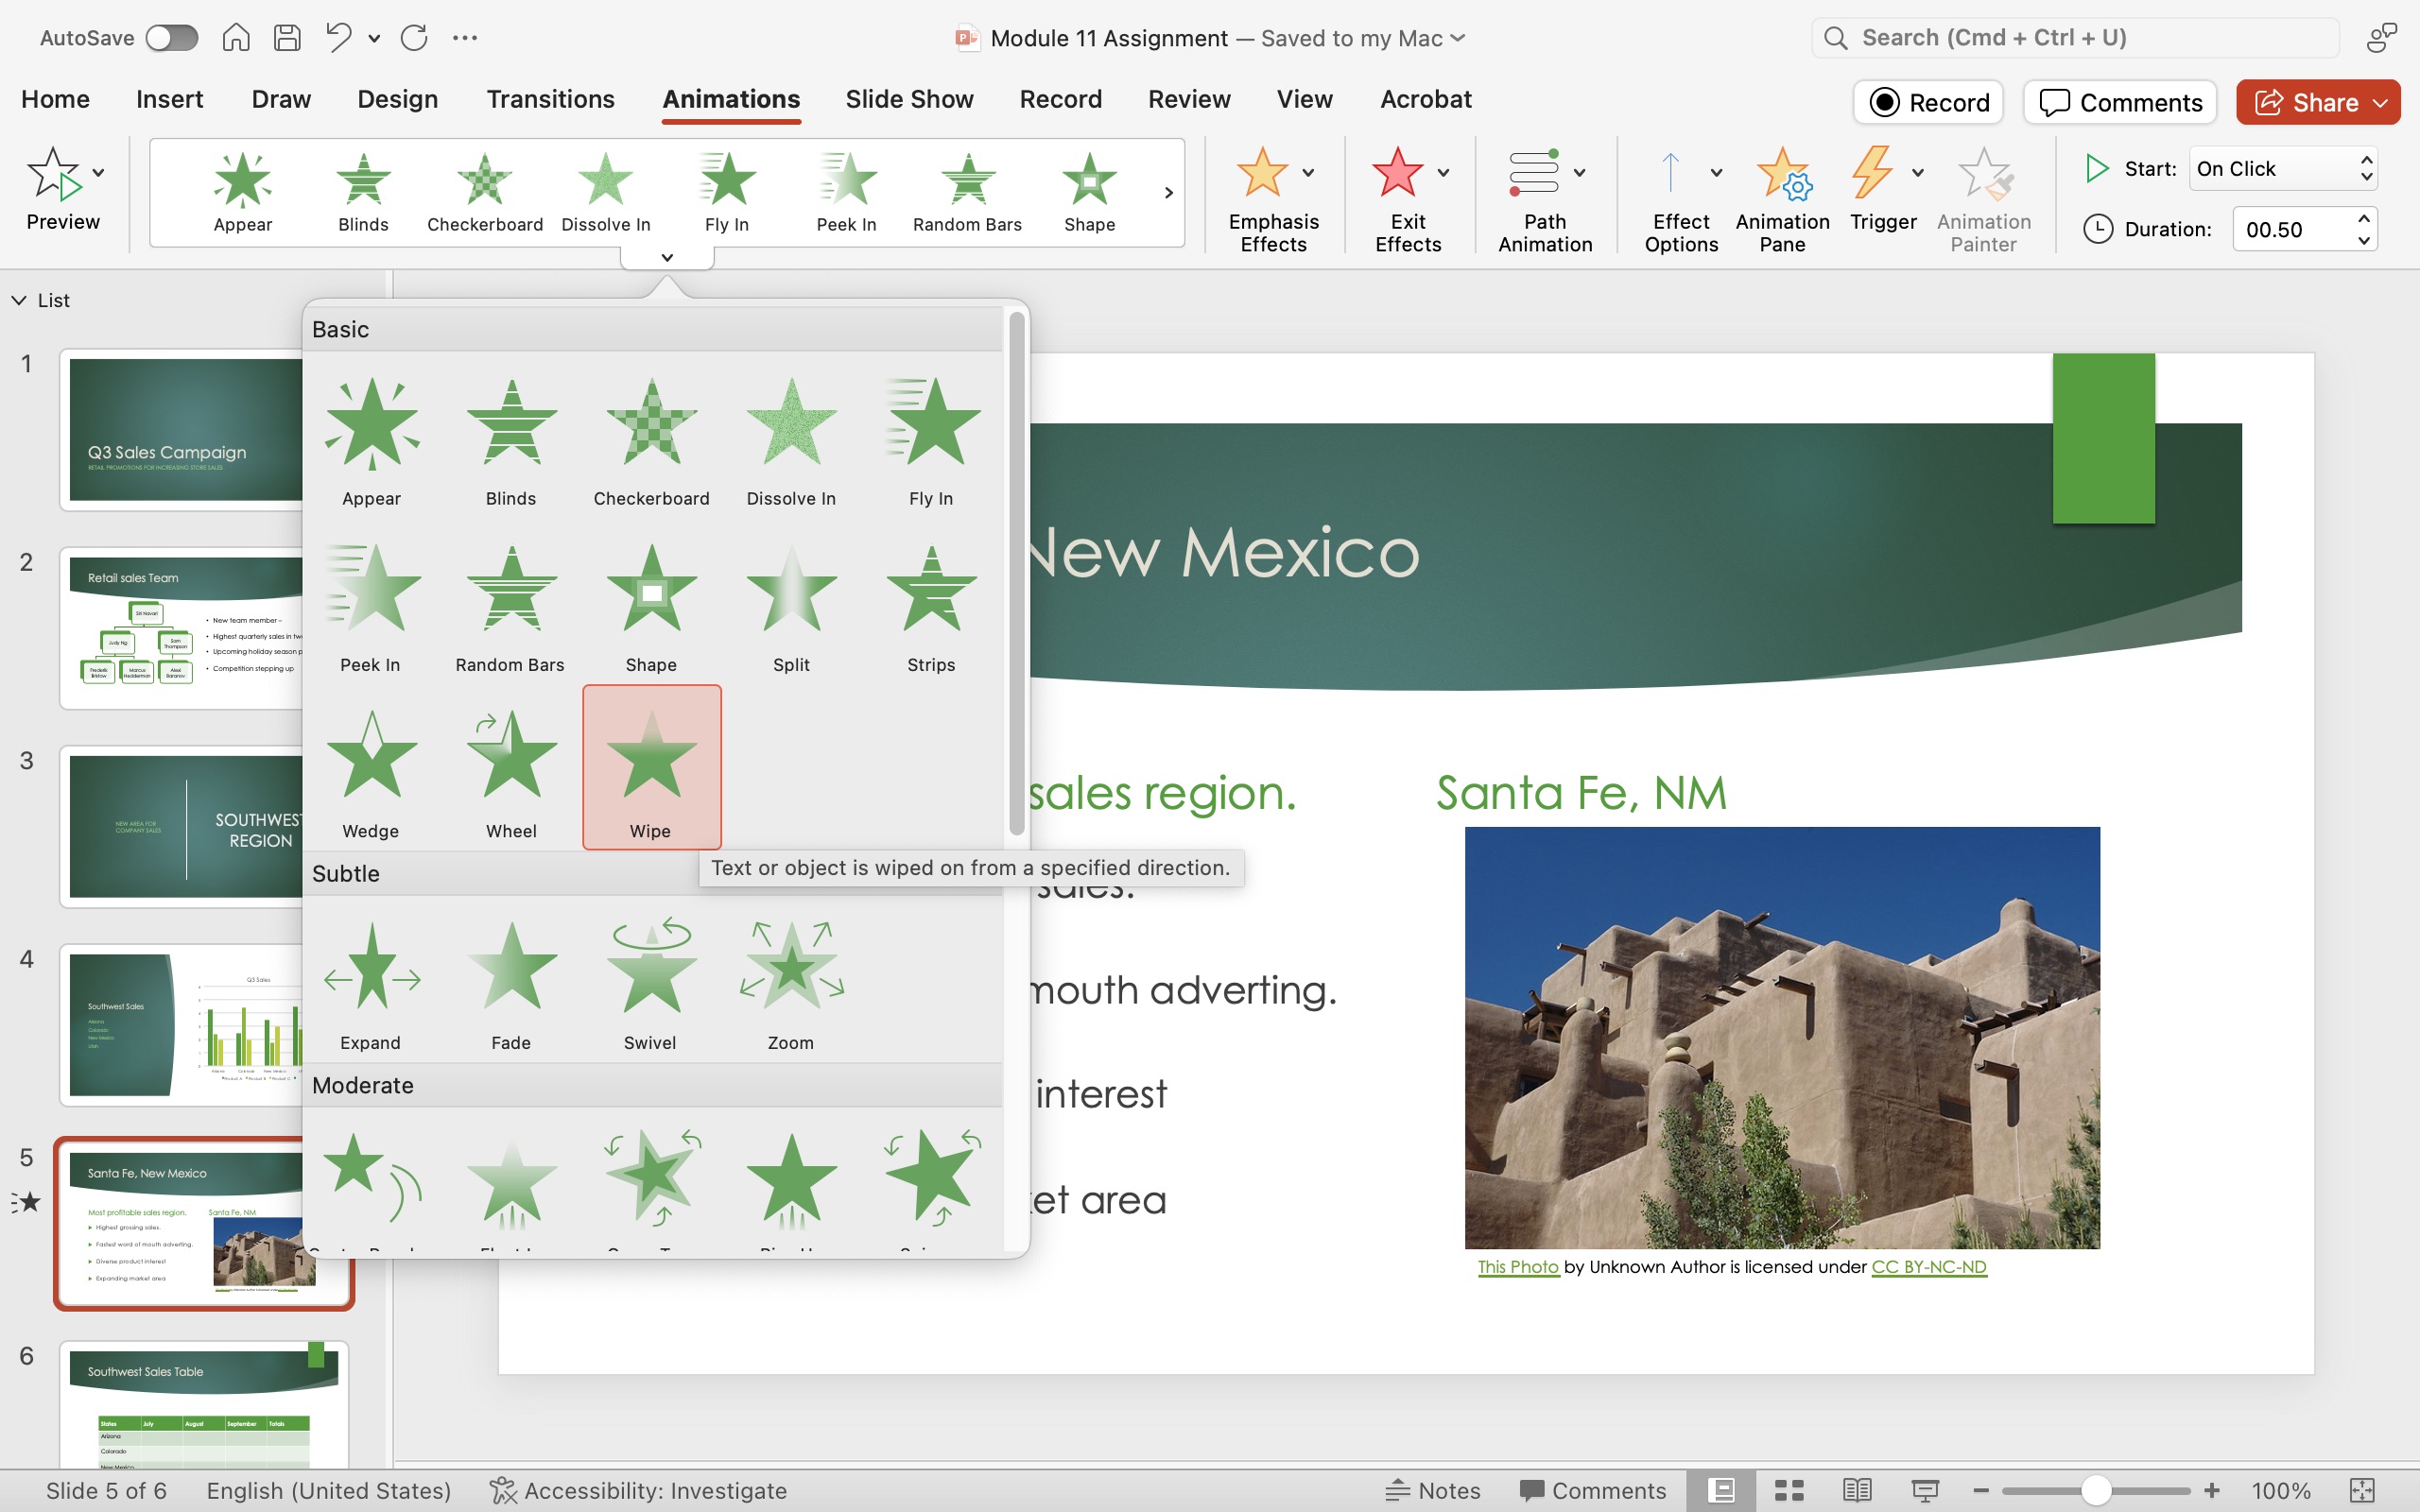The width and height of the screenshot is (2420, 1512).
Task: Toggle Comments pane in status bar
Action: 1592,1490
